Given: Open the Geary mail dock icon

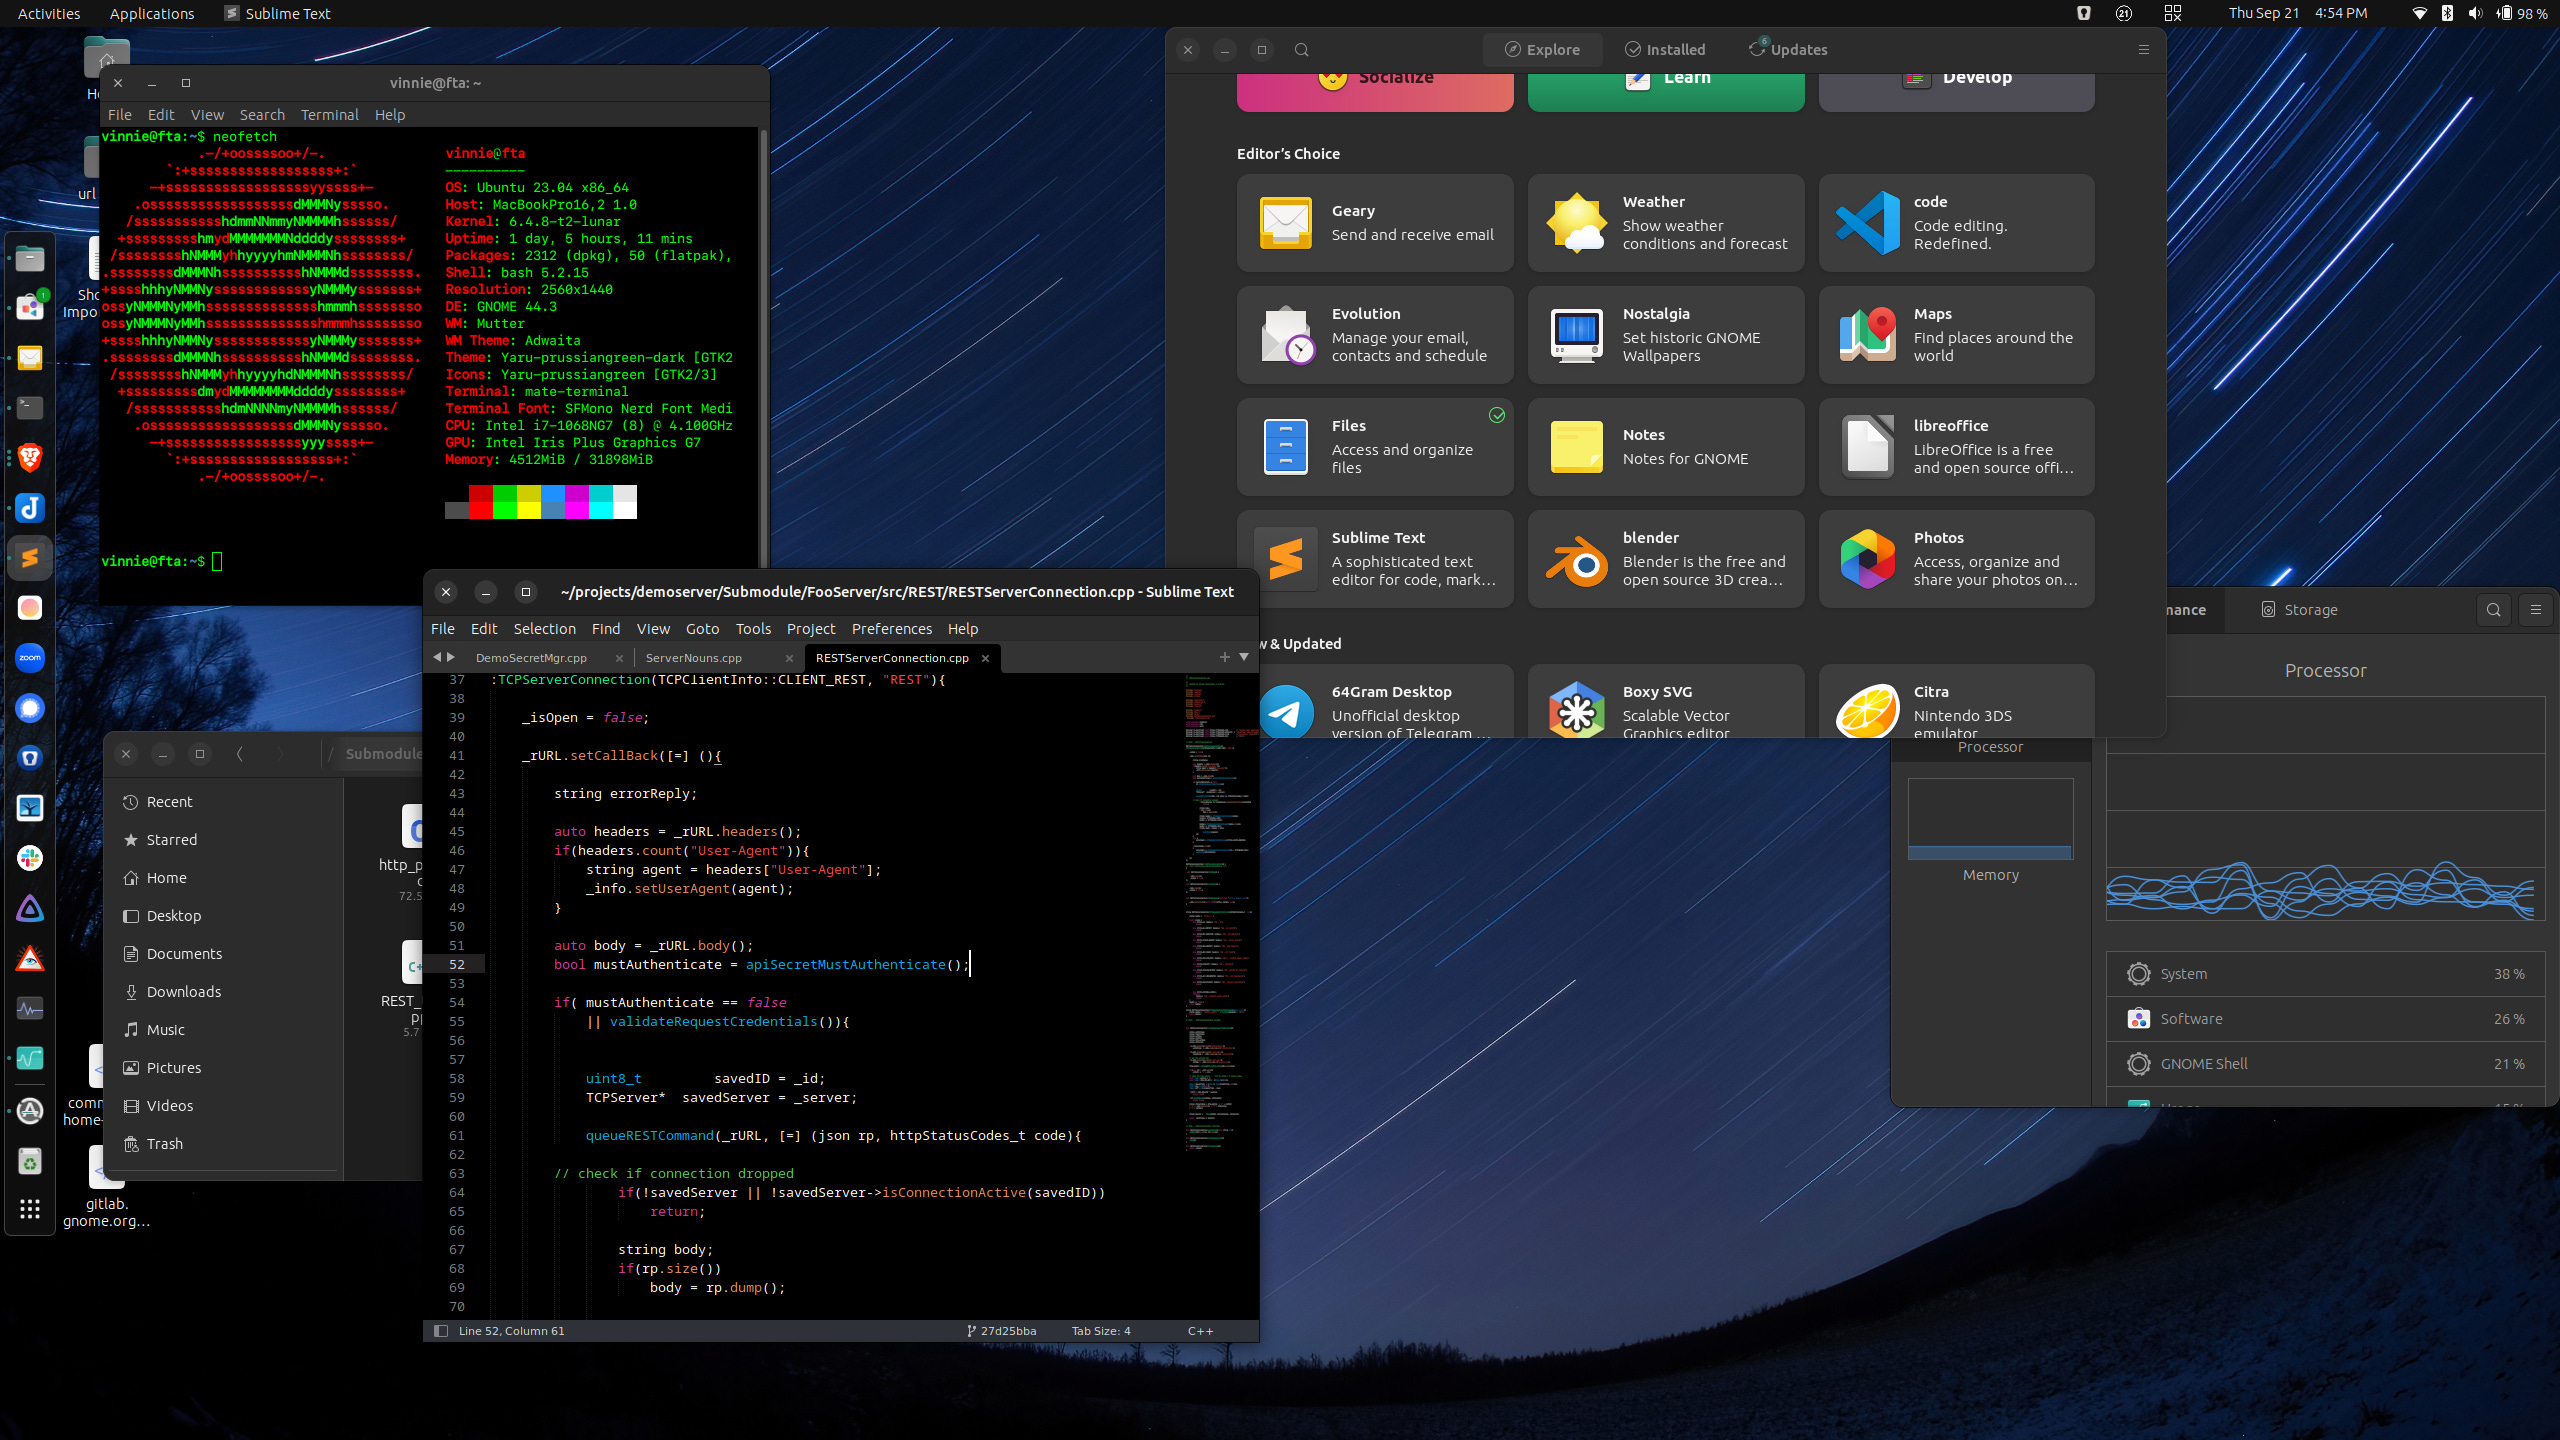Looking at the screenshot, I should [30, 358].
